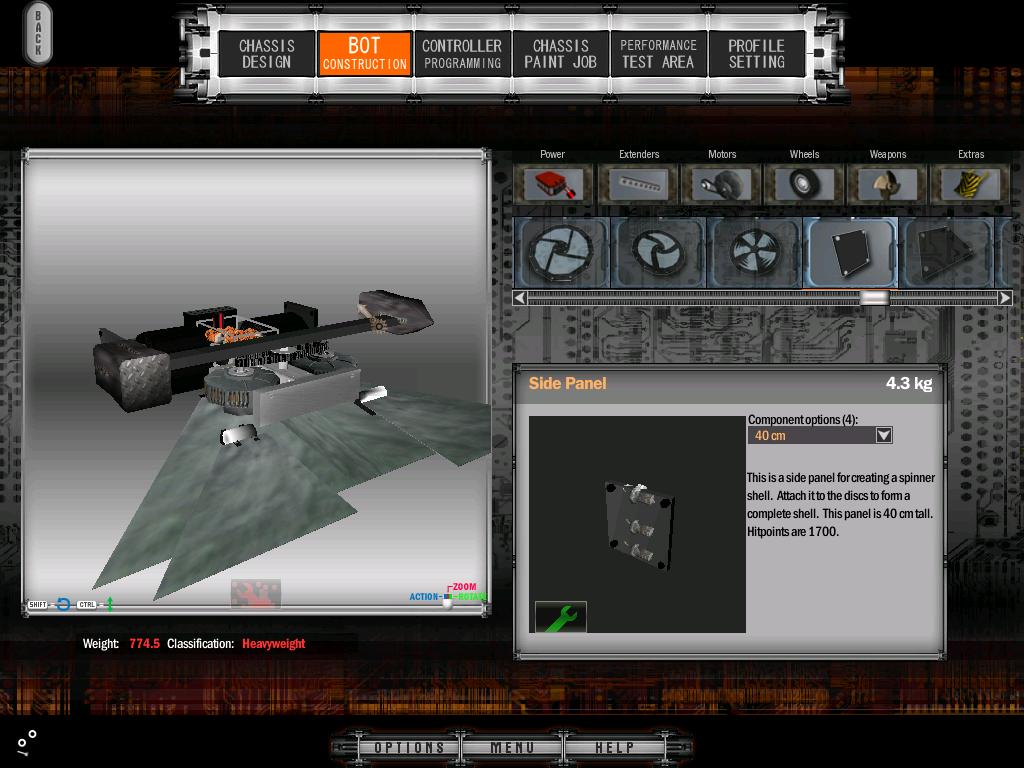
Task: Select the middle of the three disc thumbnails
Action: point(658,253)
